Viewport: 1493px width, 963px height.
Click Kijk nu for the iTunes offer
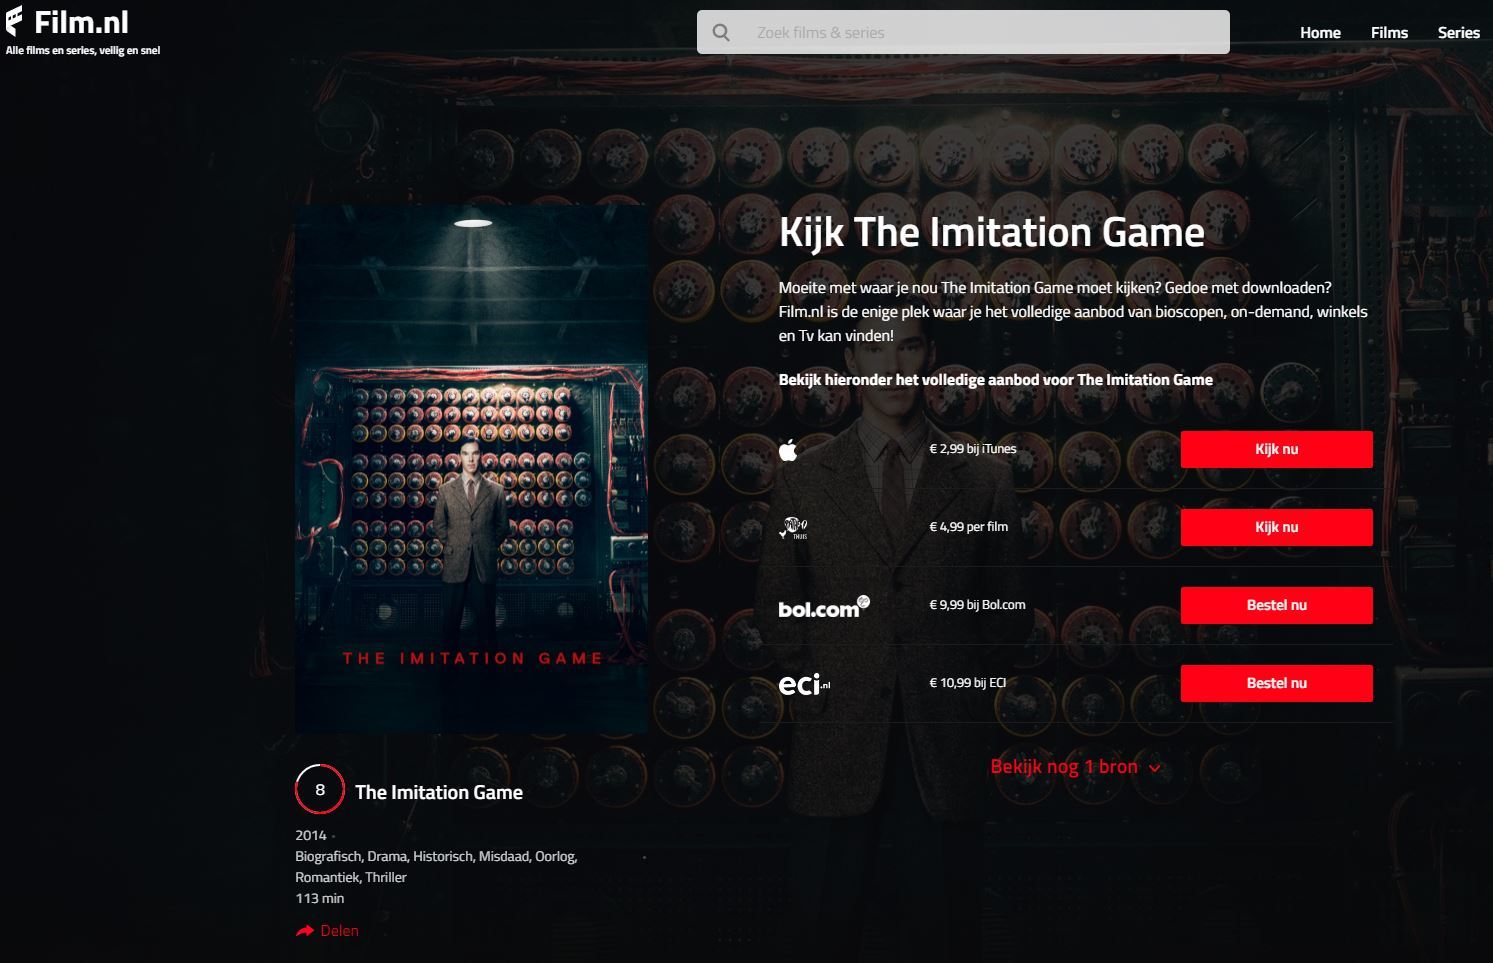pos(1277,449)
